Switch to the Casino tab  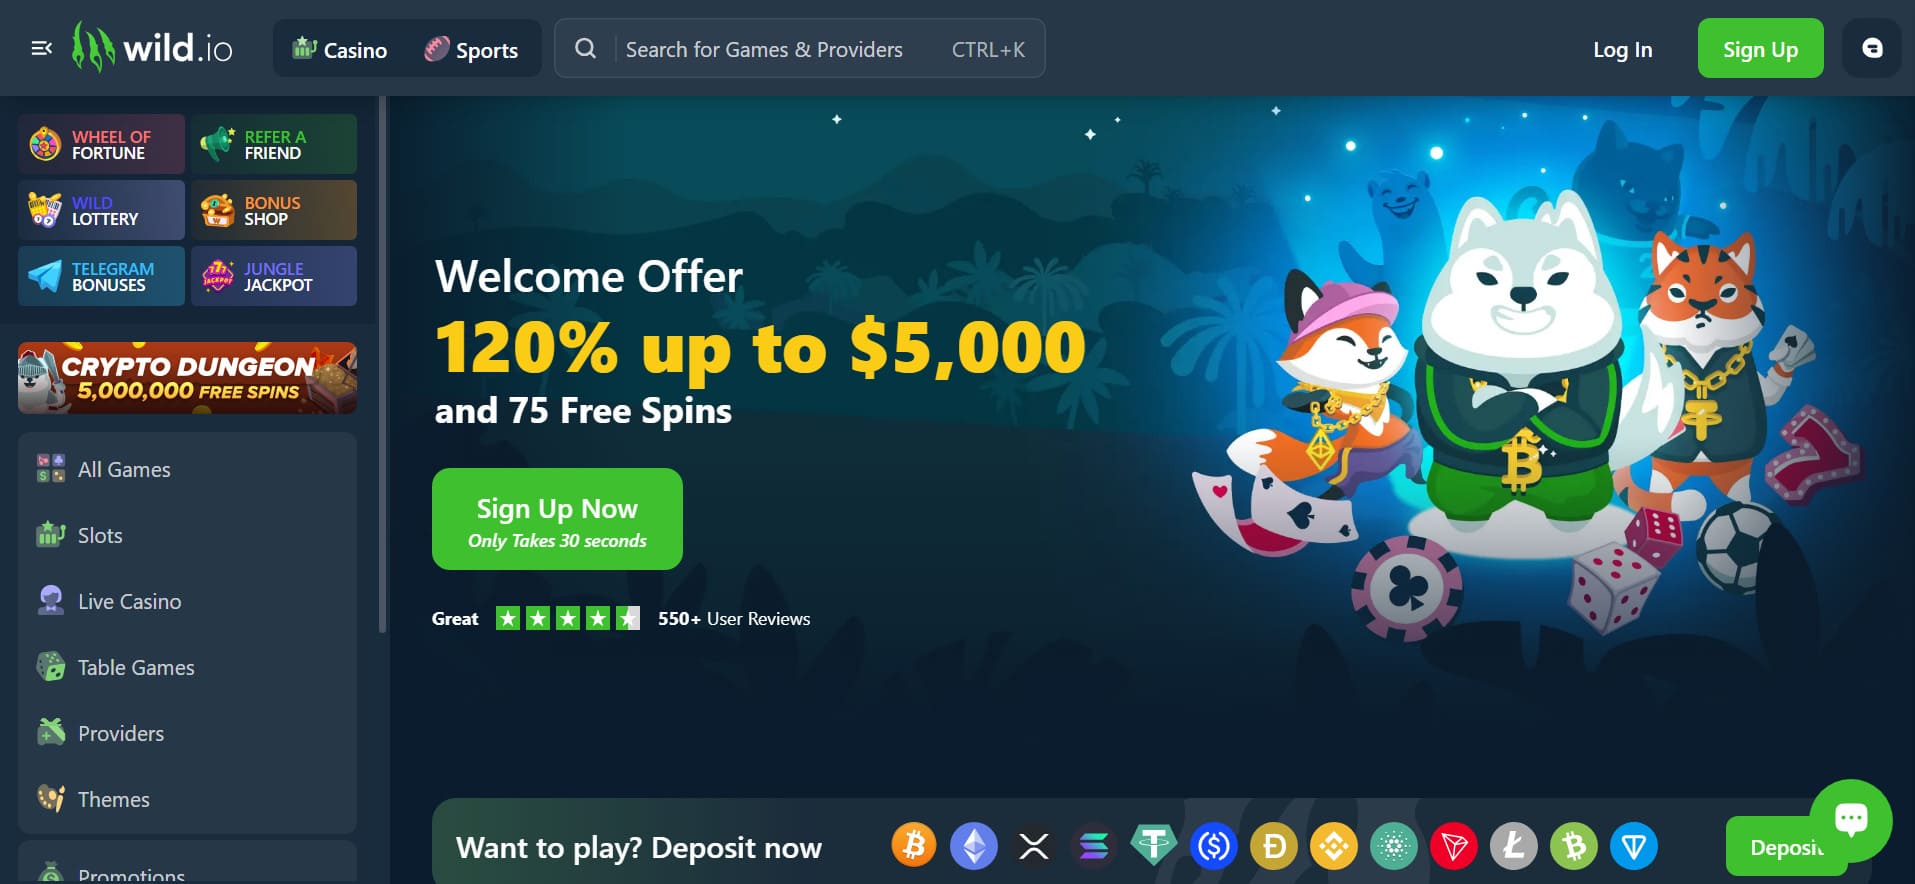(340, 49)
